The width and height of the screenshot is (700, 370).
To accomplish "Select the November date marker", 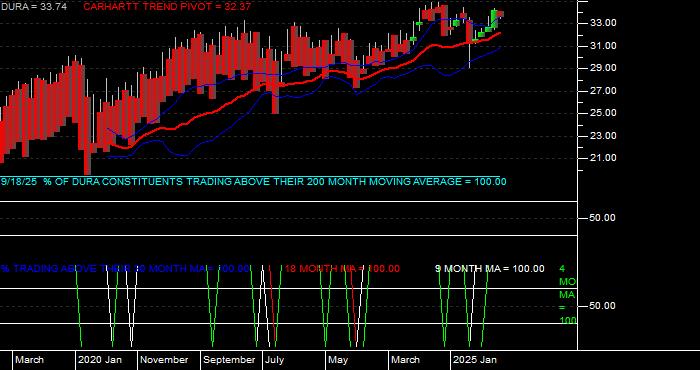I will (165, 360).
